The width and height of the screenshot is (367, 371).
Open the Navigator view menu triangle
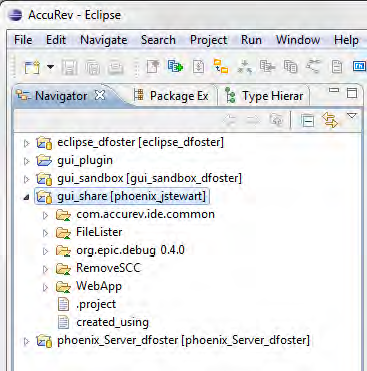point(352,116)
